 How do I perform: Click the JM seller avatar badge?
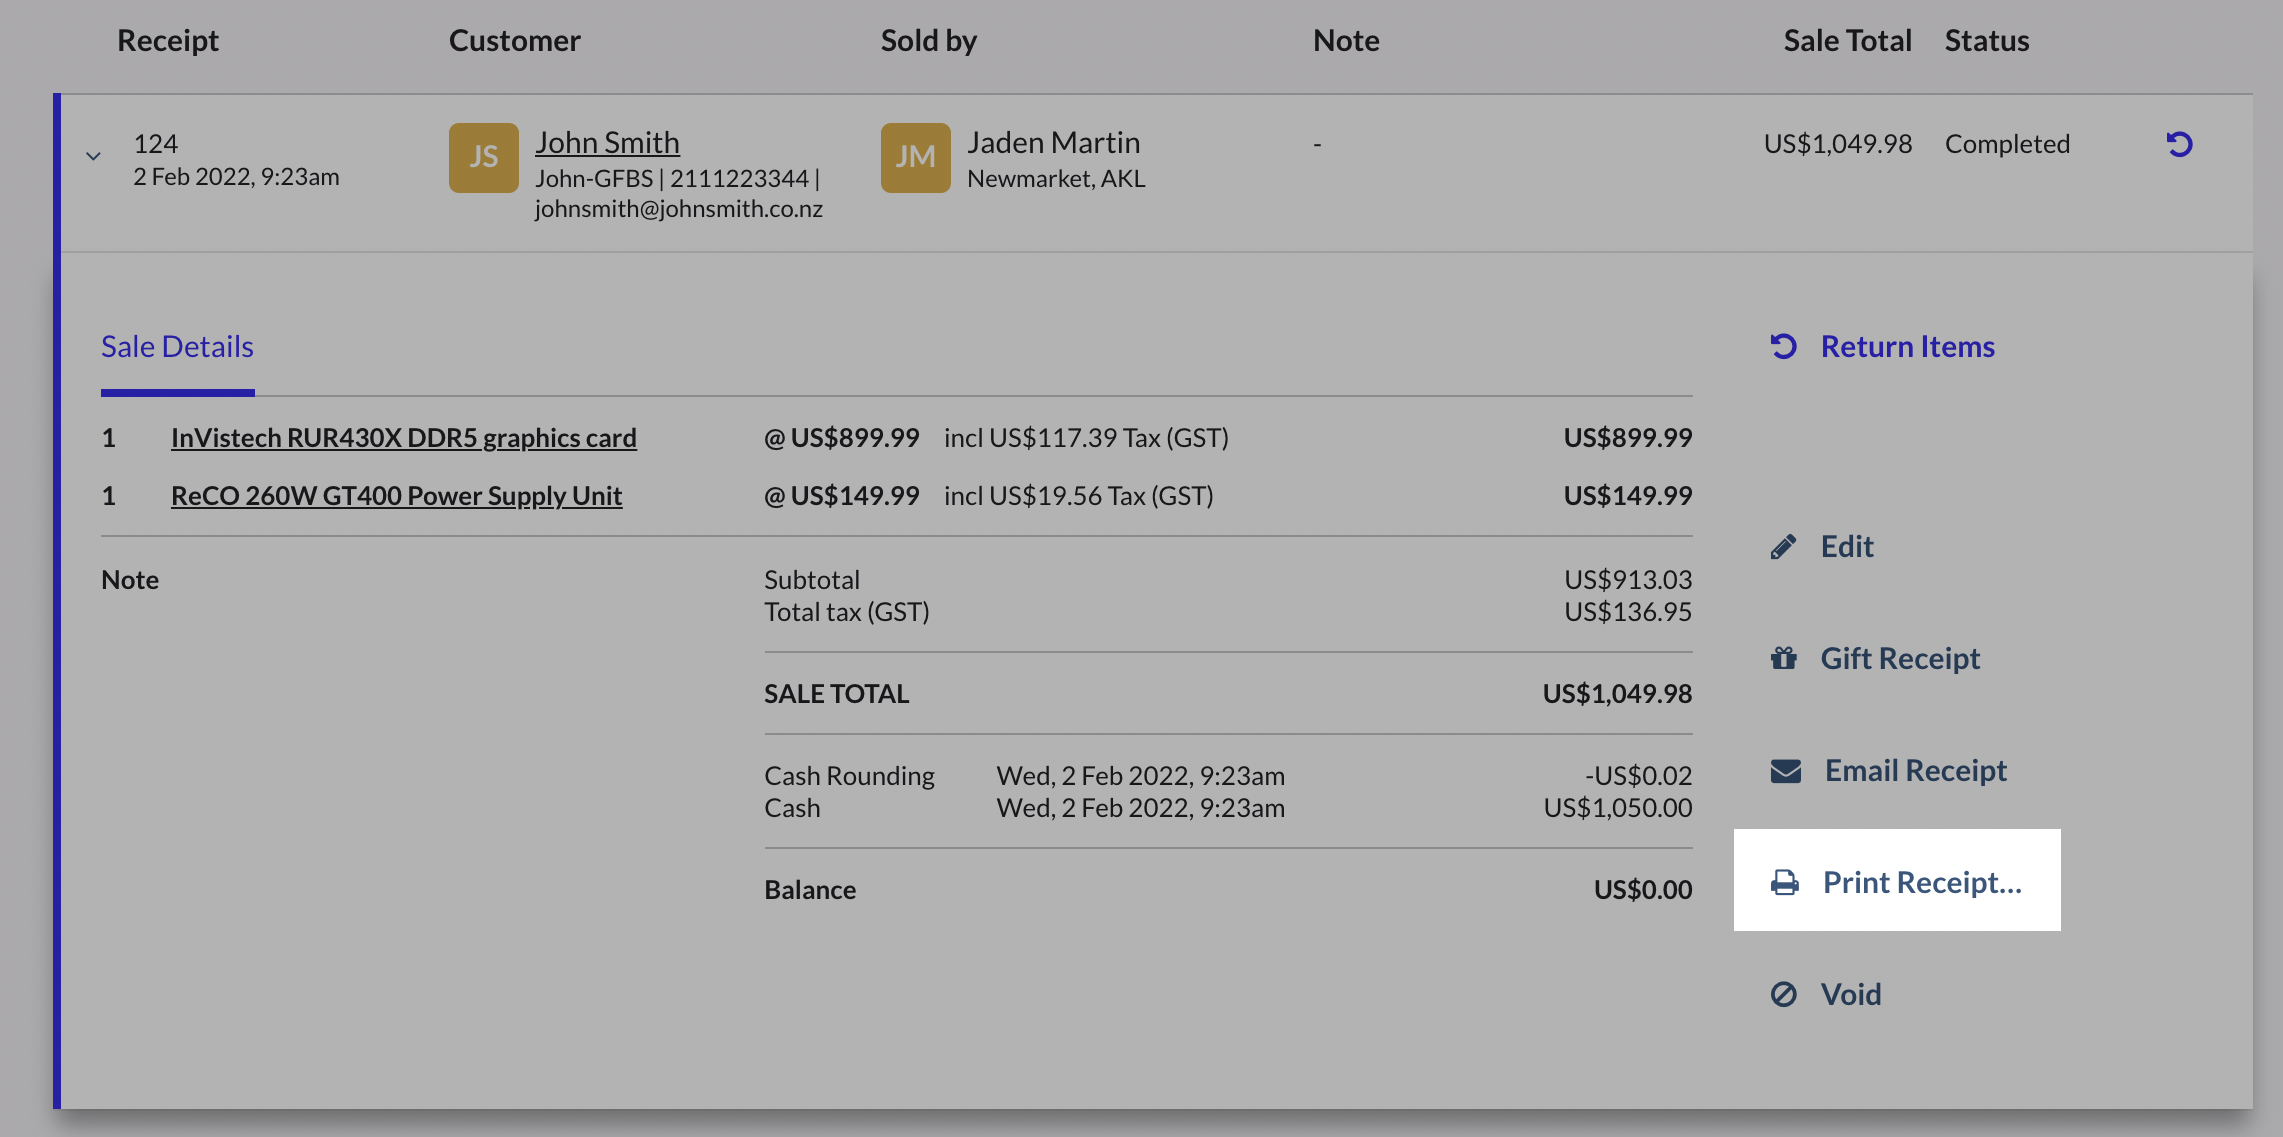pos(915,158)
